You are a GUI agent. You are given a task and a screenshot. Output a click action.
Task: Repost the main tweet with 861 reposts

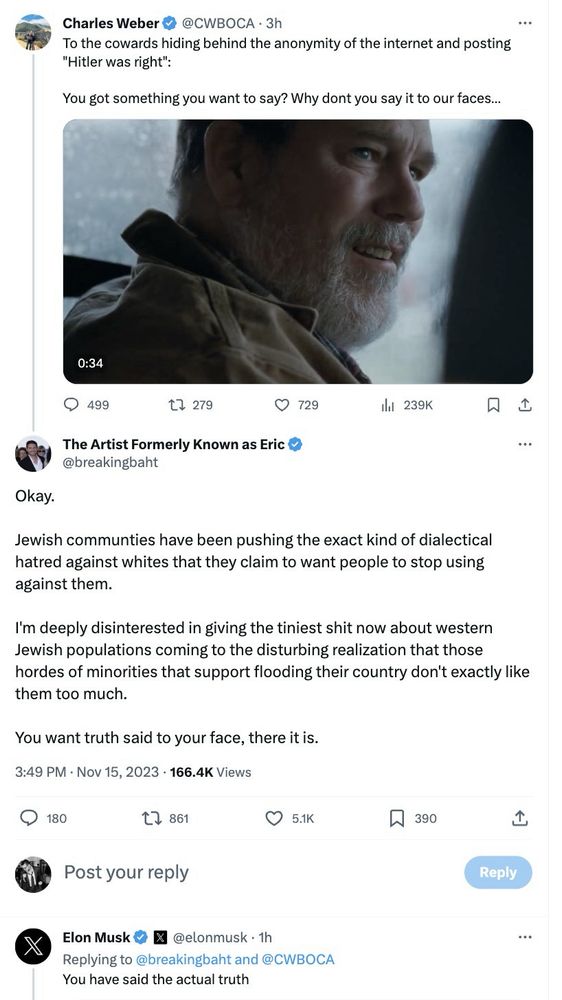165,818
